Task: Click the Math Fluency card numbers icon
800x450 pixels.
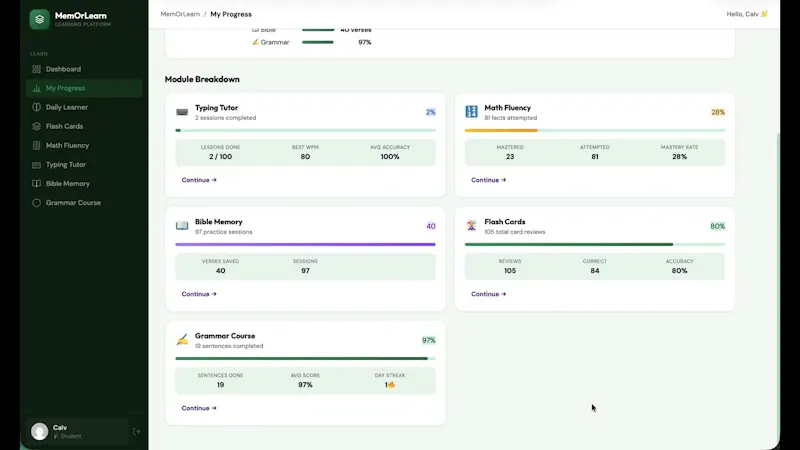Action: (x=471, y=111)
